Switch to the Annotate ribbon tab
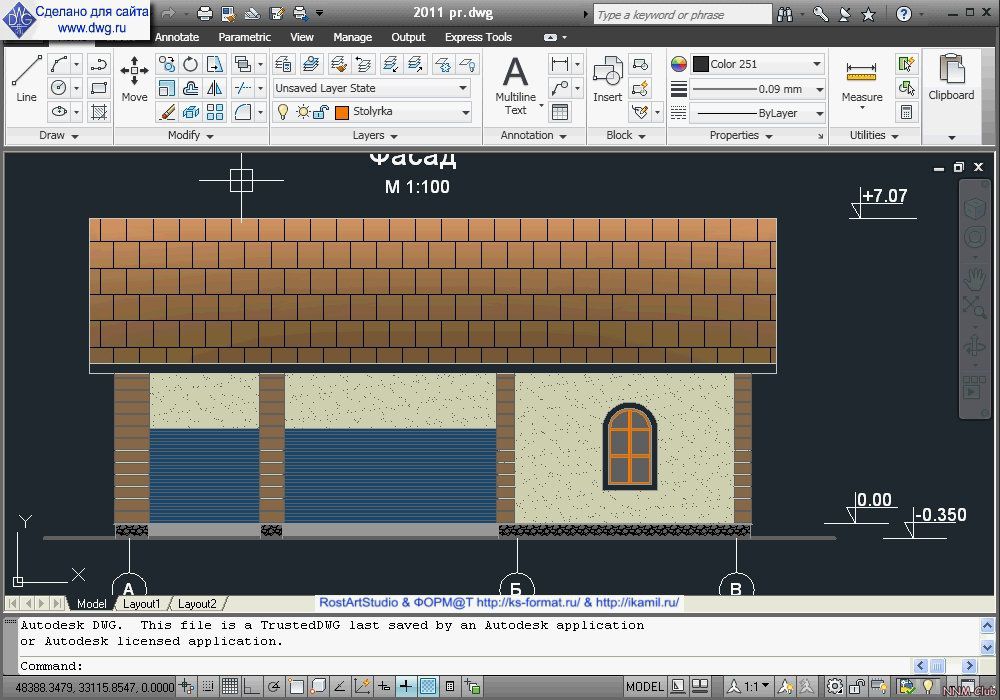Viewport: 1000px width, 700px height. point(177,37)
